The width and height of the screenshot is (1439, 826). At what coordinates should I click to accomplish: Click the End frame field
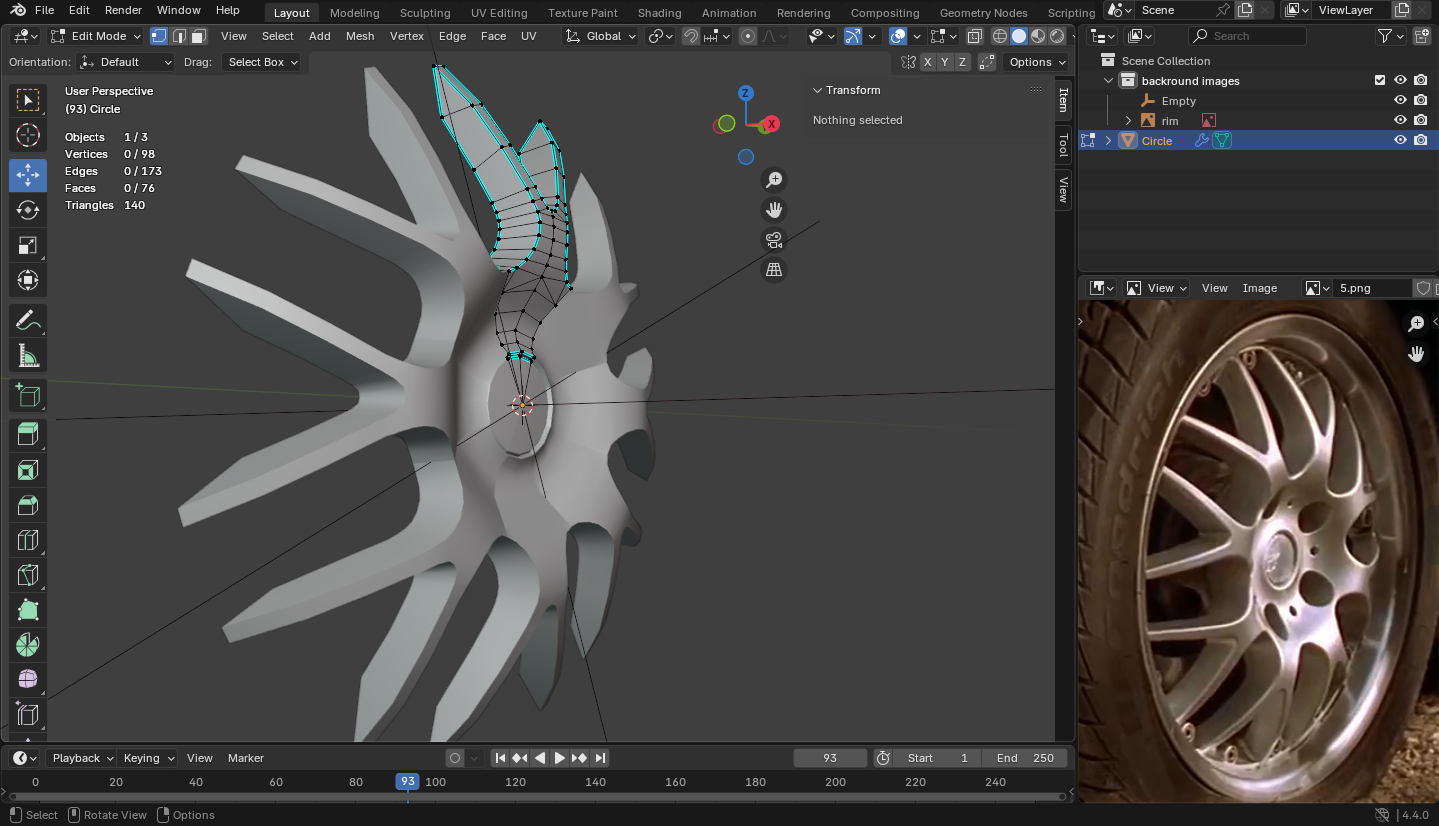1025,758
